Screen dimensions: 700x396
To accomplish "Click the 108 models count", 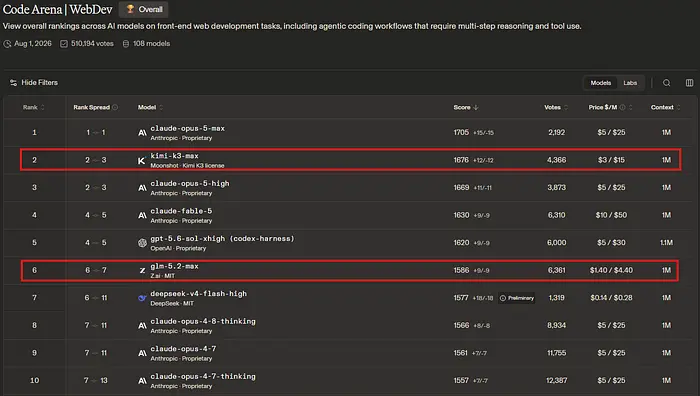I will [x=151, y=44].
